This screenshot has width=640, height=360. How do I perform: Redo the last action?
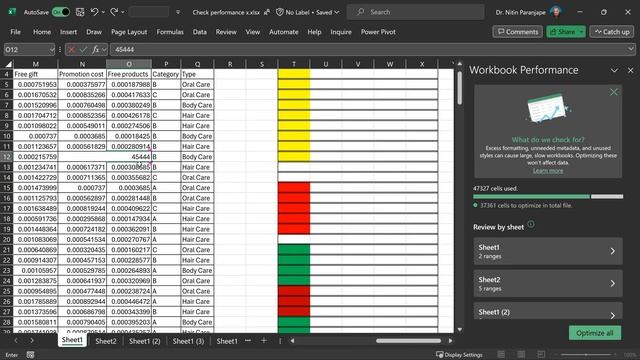tap(114, 12)
